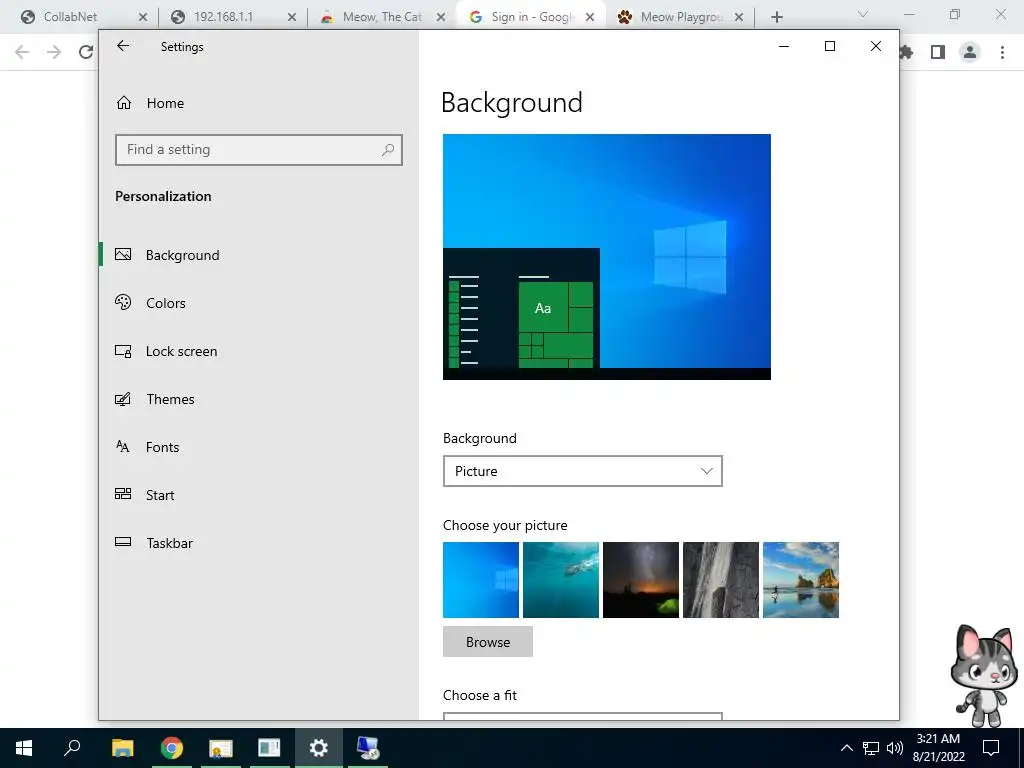The height and width of the screenshot is (768, 1024).
Task: Click Settings gear on taskbar
Action: click(319, 748)
